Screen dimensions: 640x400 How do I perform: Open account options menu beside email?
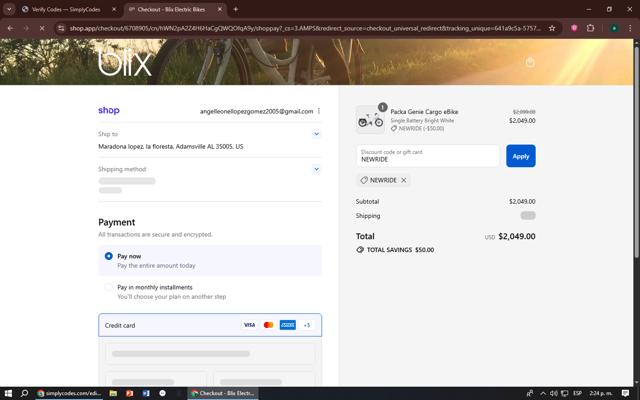319,111
